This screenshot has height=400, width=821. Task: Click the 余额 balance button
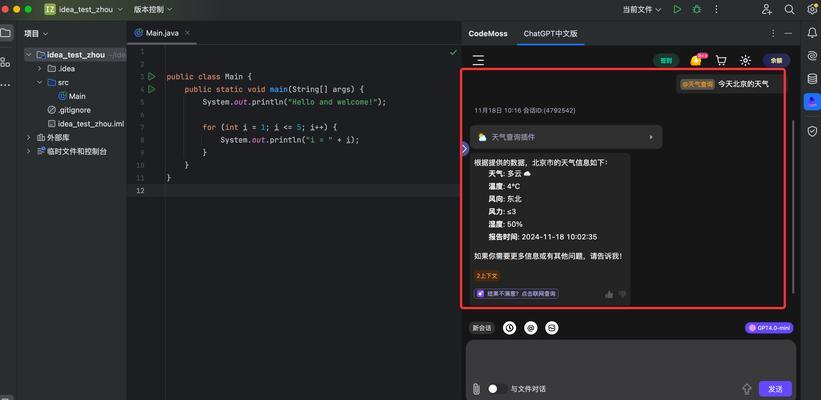776,61
